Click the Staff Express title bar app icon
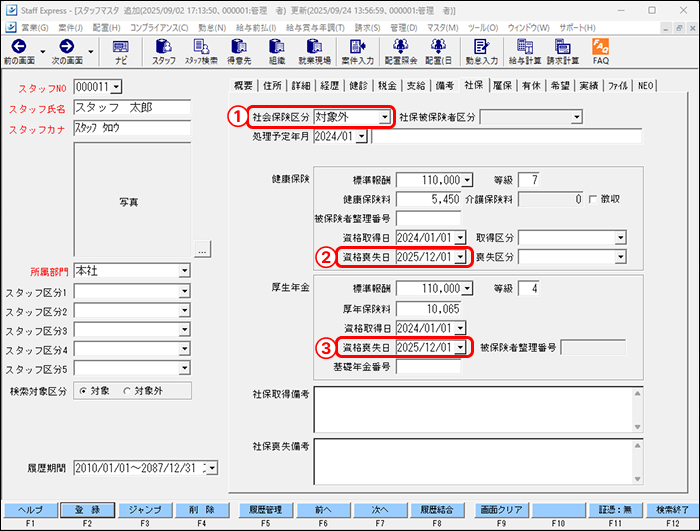 (x=11, y=10)
